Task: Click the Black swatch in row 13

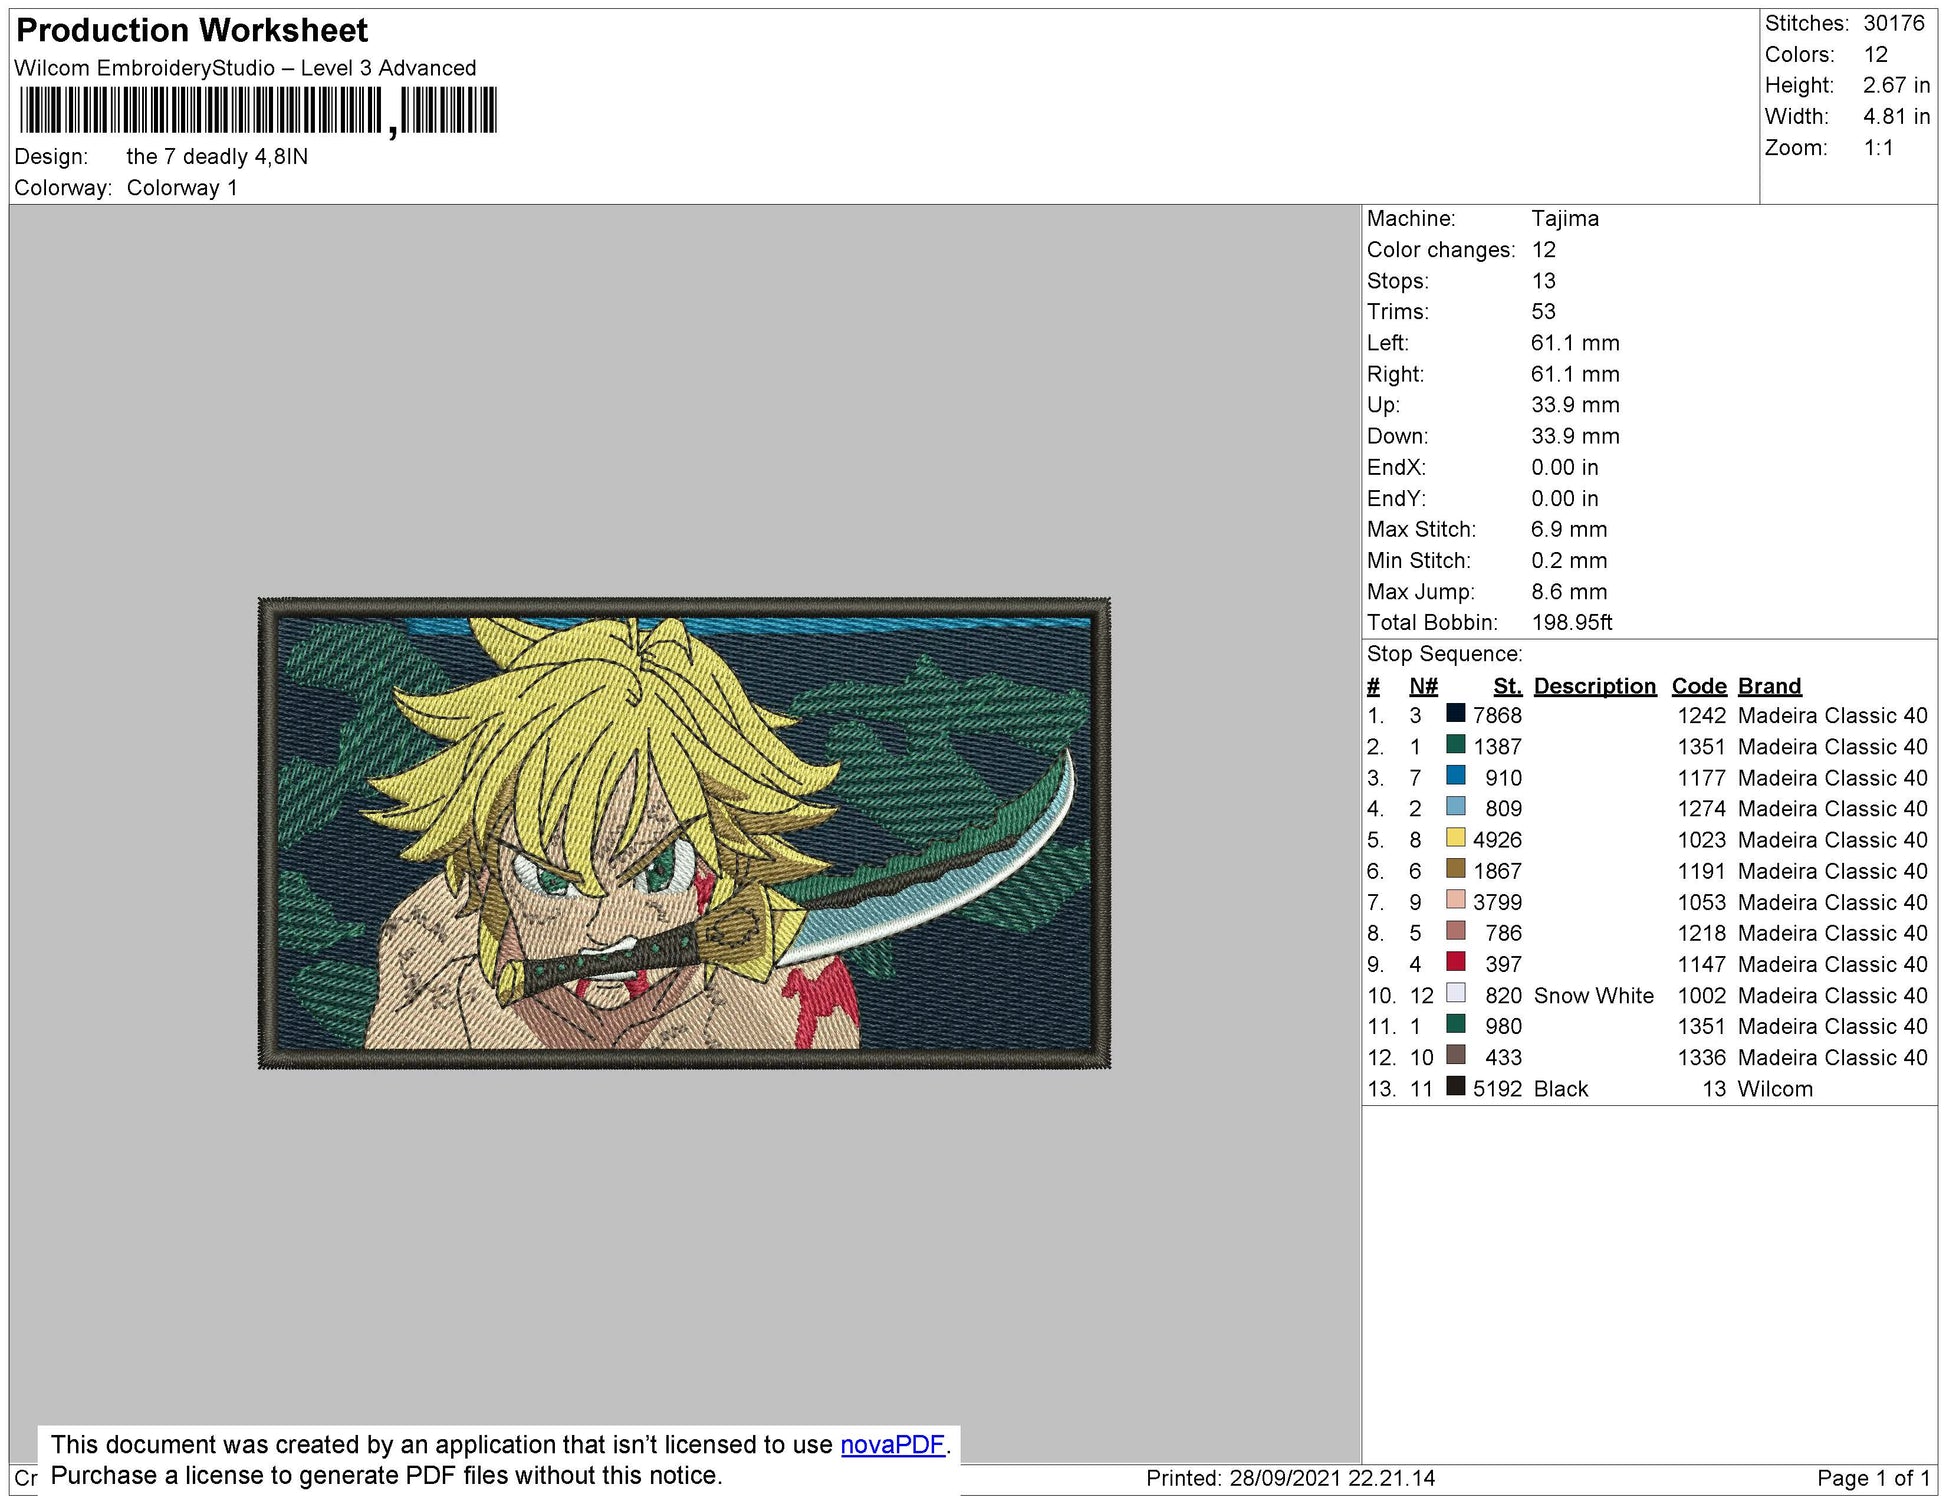Action: [x=1455, y=1086]
